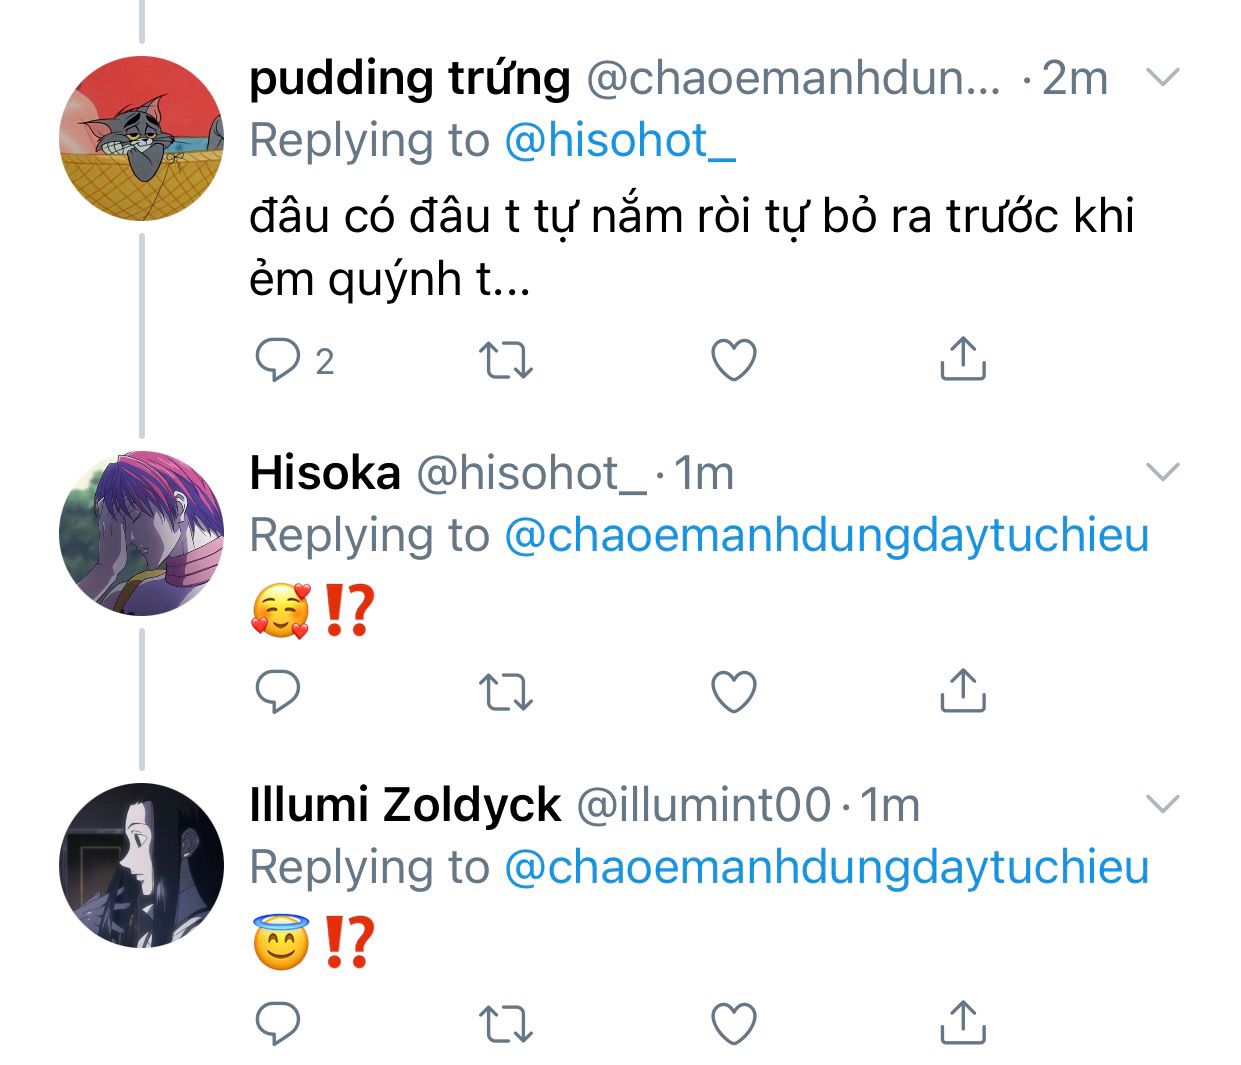1241x1065 pixels.
Task: Reply to Illumi Zoldyck's tweet
Action: click(277, 1023)
